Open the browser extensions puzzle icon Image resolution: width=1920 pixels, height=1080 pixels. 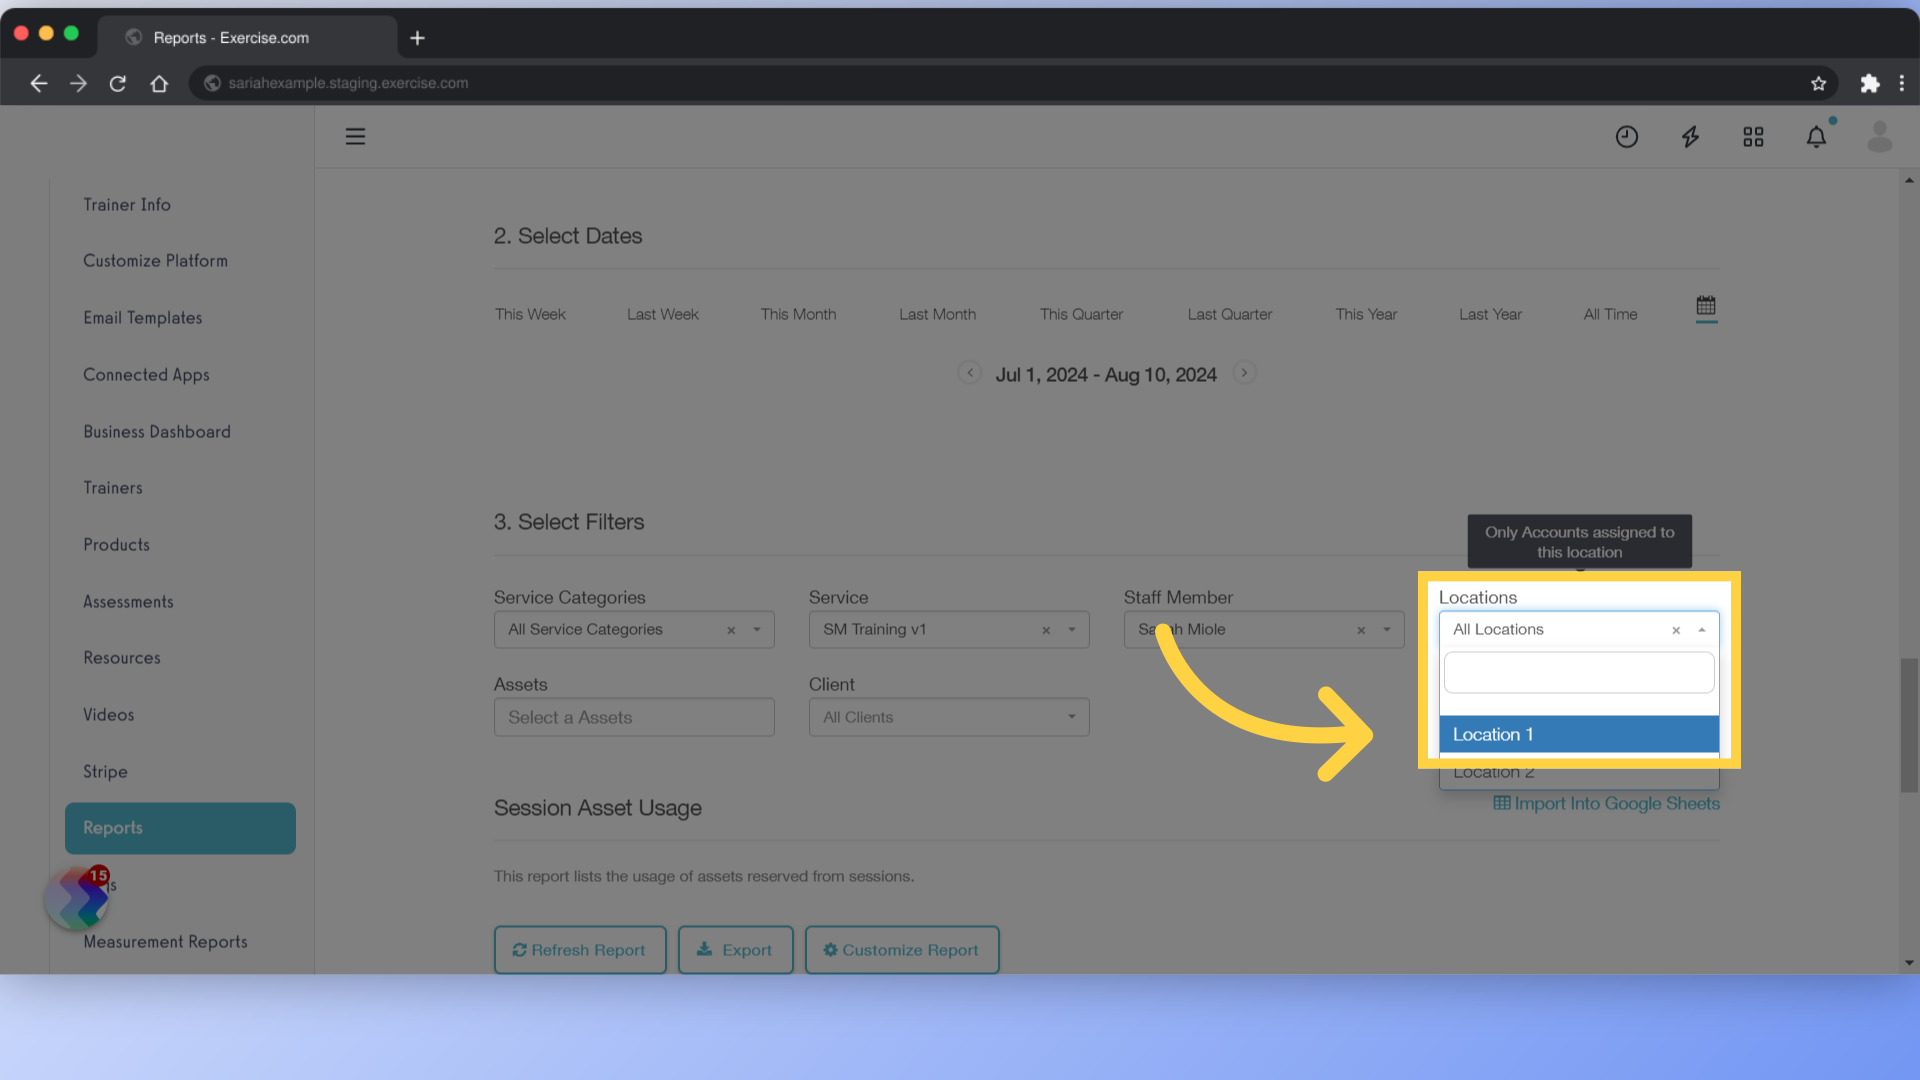[1869, 84]
